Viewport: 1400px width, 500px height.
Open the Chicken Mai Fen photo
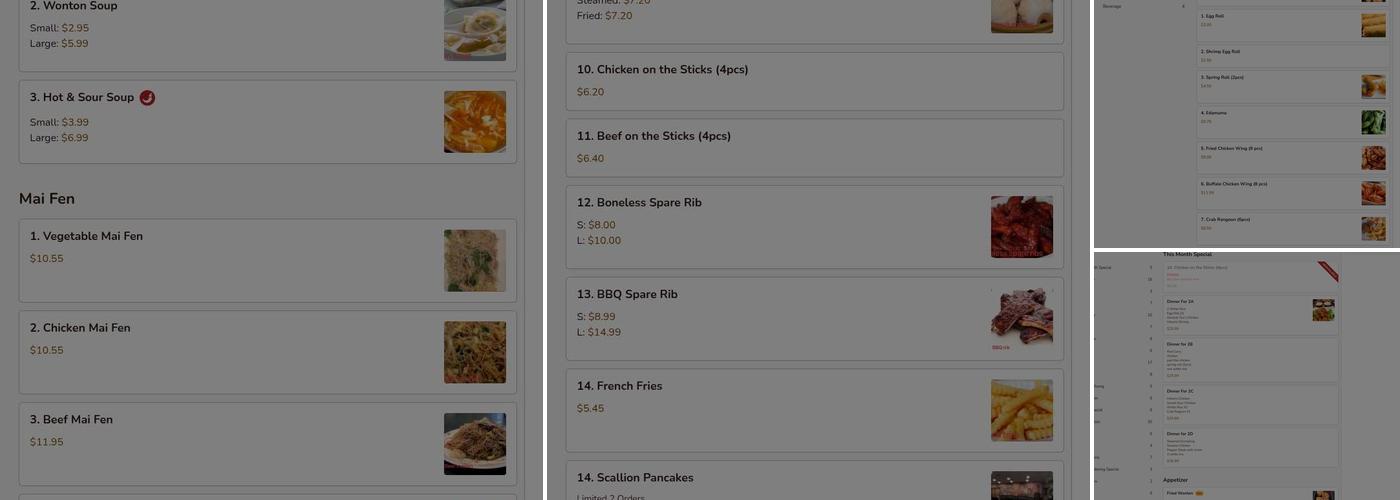pyautogui.click(x=474, y=352)
